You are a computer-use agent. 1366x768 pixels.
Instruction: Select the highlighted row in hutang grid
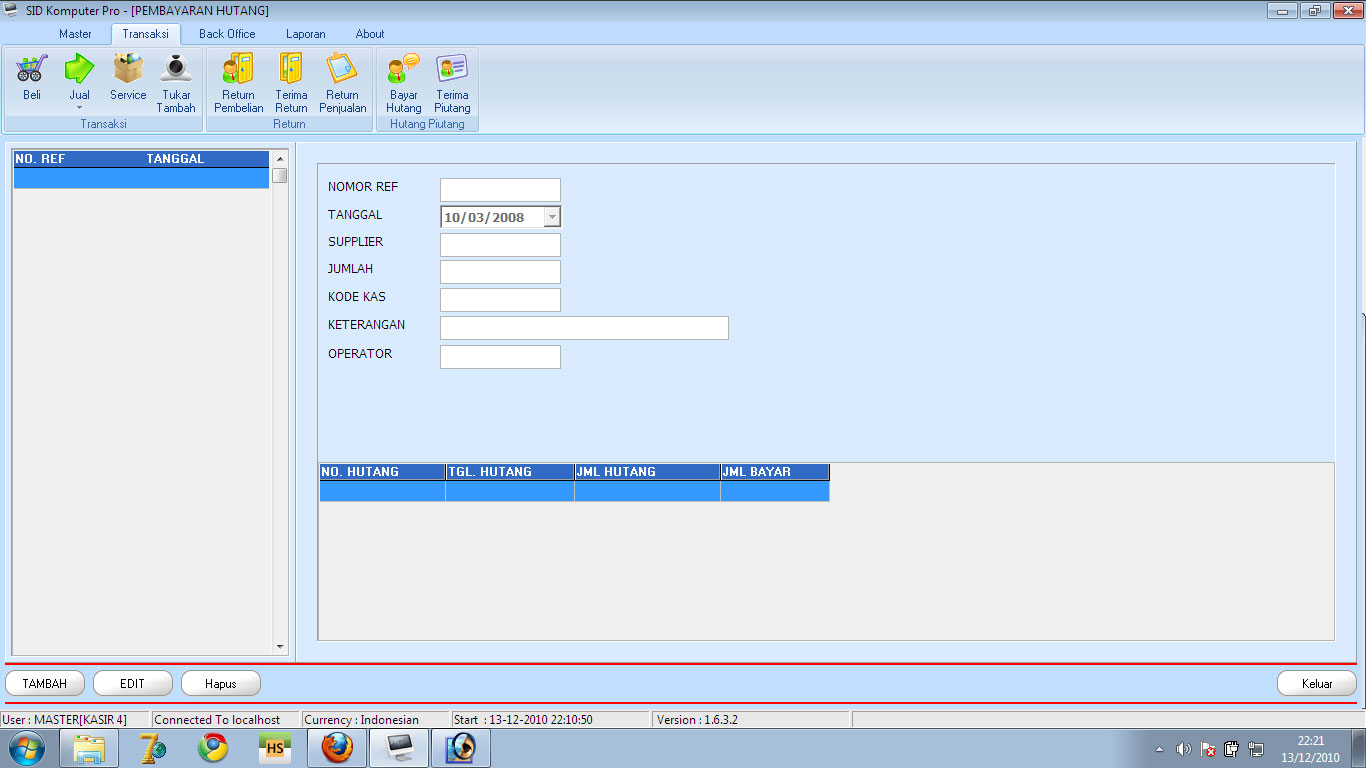[574, 491]
